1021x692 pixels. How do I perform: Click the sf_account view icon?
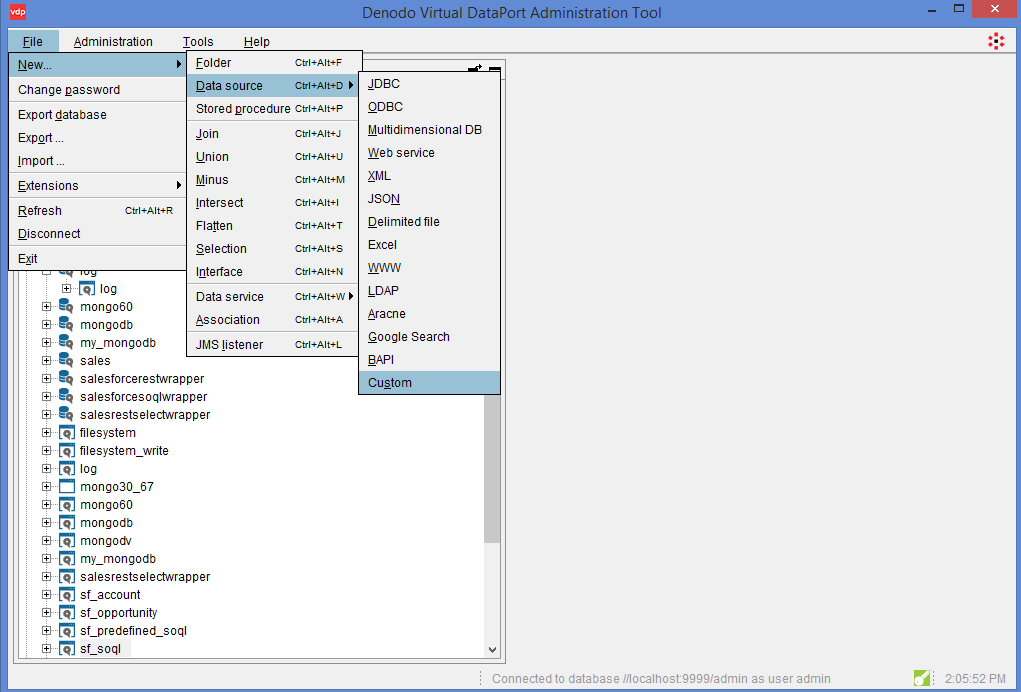[66, 594]
